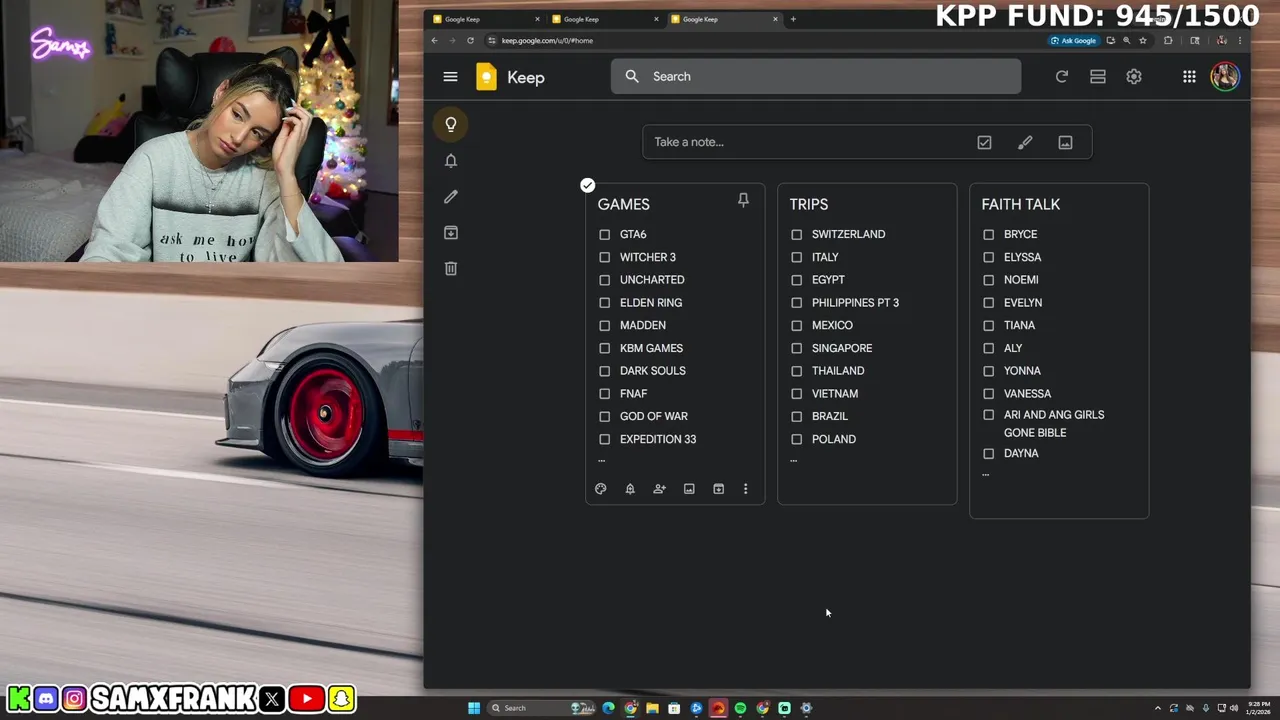This screenshot has width=1280, height=720.
Task: Click GOD OF WAR list item
Action: 653,417
